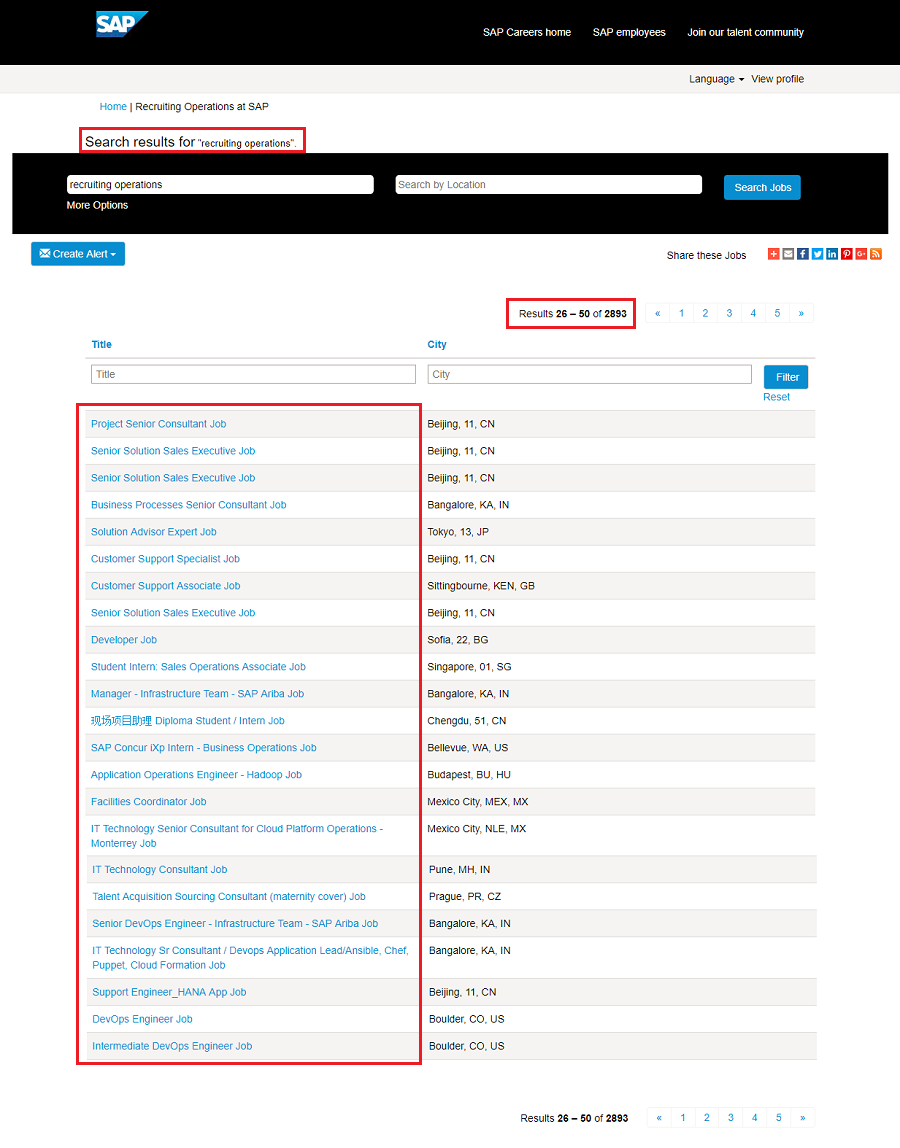The width and height of the screenshot is (900, 1148).
Task: Open the RSS feed icon
Action: (876, 254)
